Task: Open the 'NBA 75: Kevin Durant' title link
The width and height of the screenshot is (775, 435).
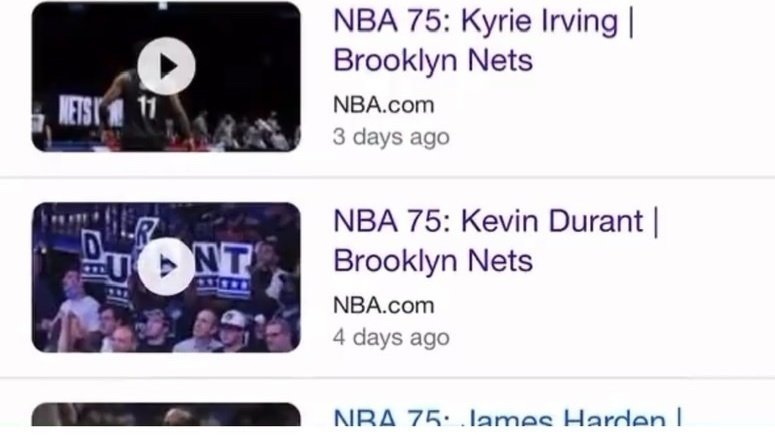Action: pos(496,222)
